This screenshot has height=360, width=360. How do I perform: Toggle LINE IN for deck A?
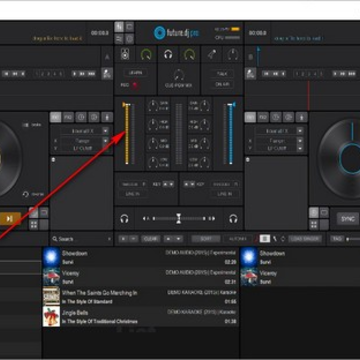(133, 194)
